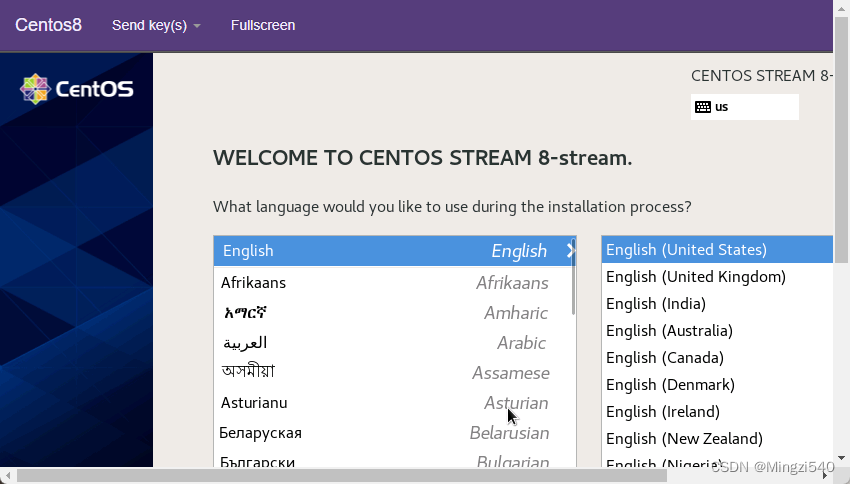Choose English (United States) locale
This screenshot has height=484, width=850.
pyautogui.click(x=717, y=249)
